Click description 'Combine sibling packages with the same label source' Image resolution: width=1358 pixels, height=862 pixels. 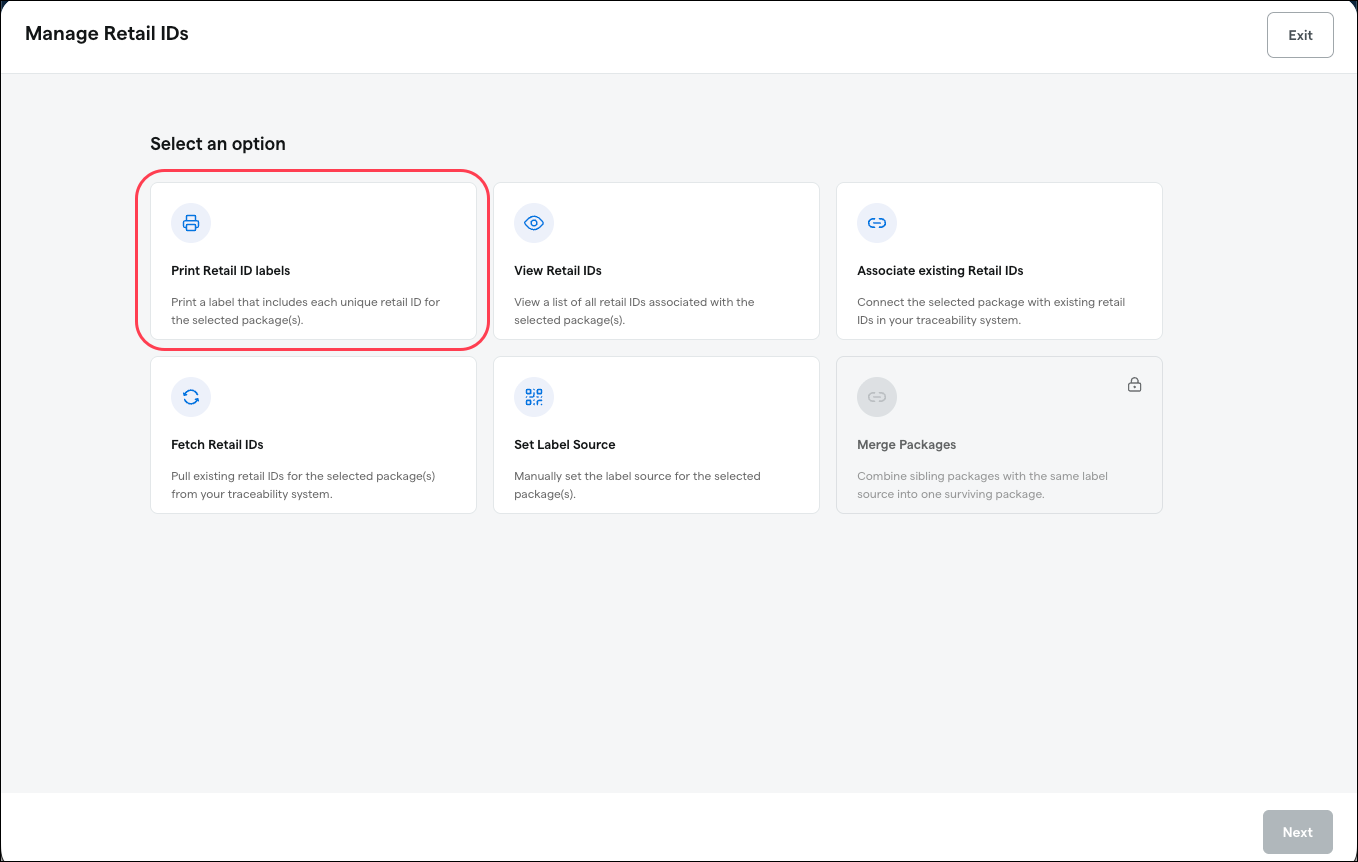click(982, 485)
